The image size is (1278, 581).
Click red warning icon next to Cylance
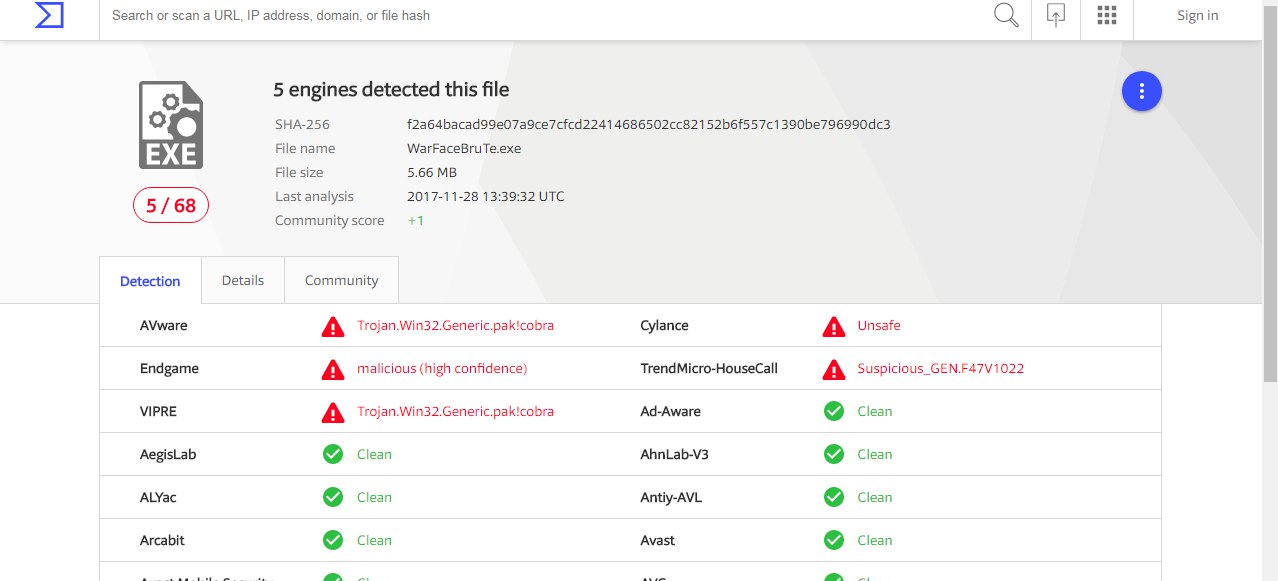(x=833, y=326)
